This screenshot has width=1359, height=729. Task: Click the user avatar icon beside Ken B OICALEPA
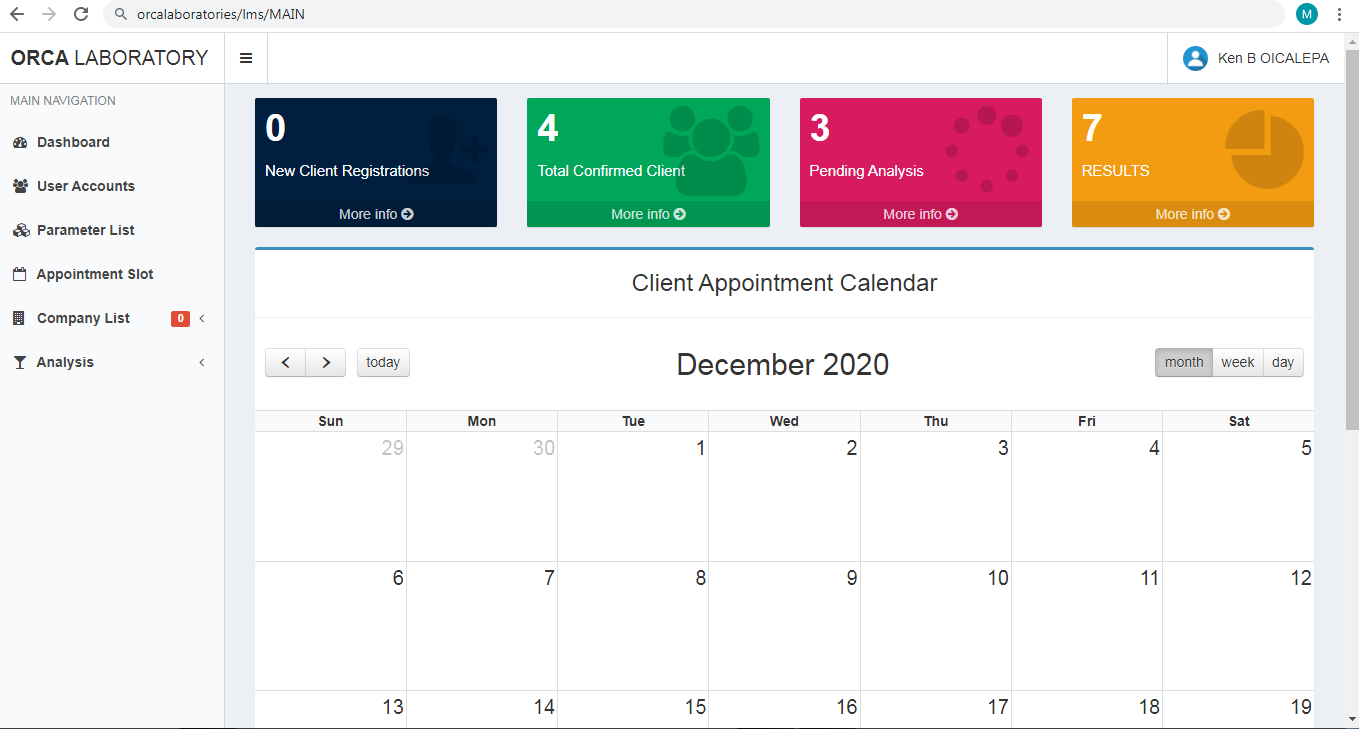pyautogui.click(x=1195, y=58)
